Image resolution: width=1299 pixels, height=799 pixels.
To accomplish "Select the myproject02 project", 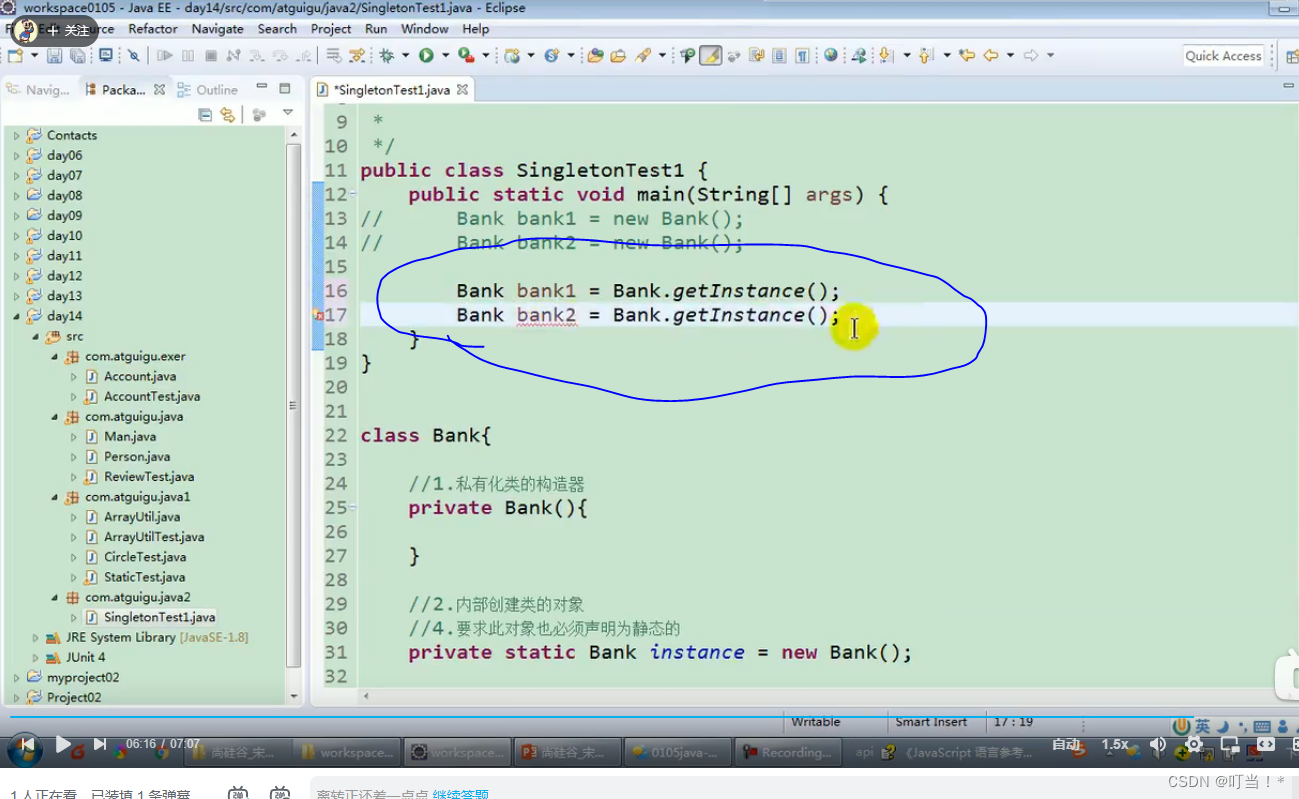I will [82, 677].
